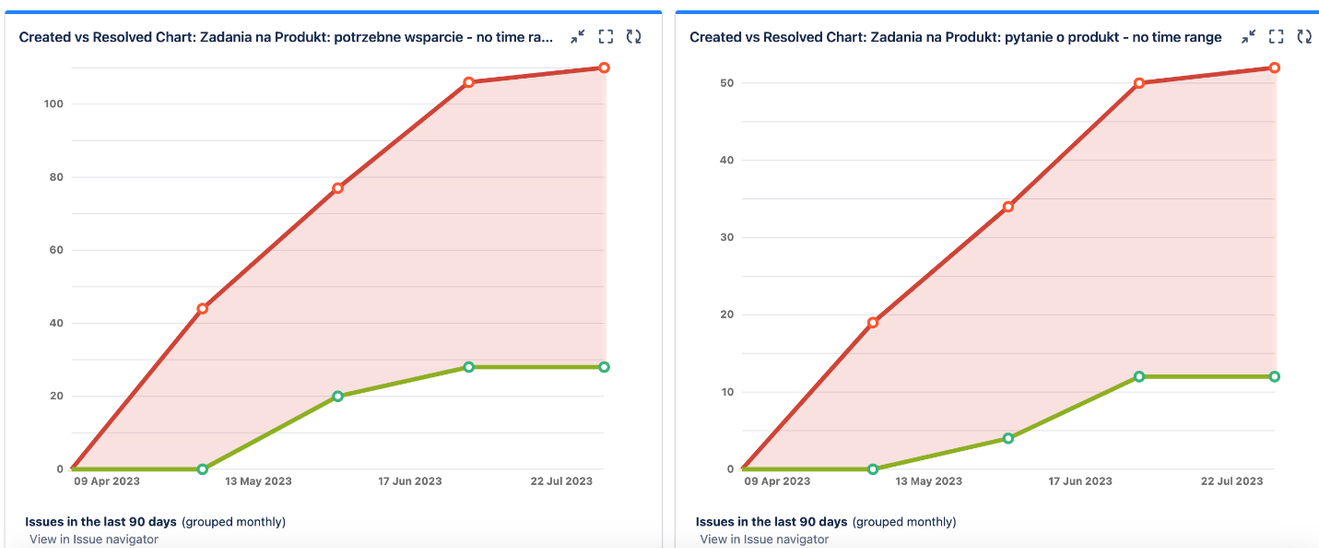Select right chart's final red point at 52
This screenshot has width=1319, height=548.
(x=1275, y=68)
